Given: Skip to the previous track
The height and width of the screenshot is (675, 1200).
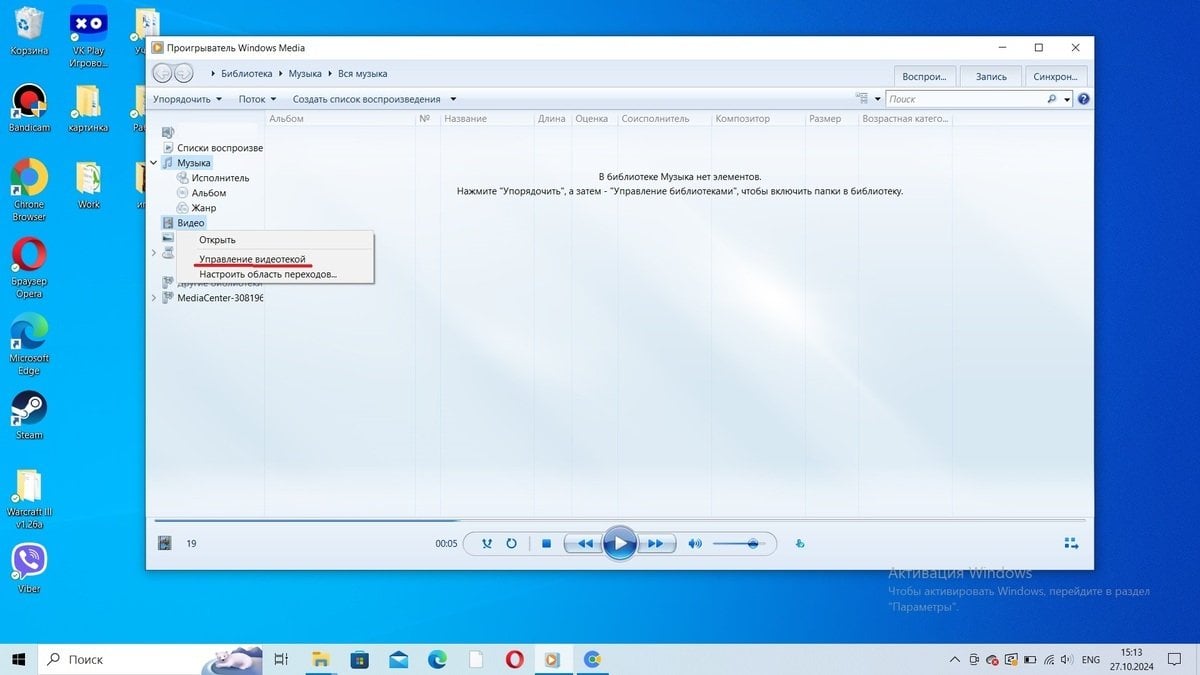Looking at the screenshot, I should (584, 544).
